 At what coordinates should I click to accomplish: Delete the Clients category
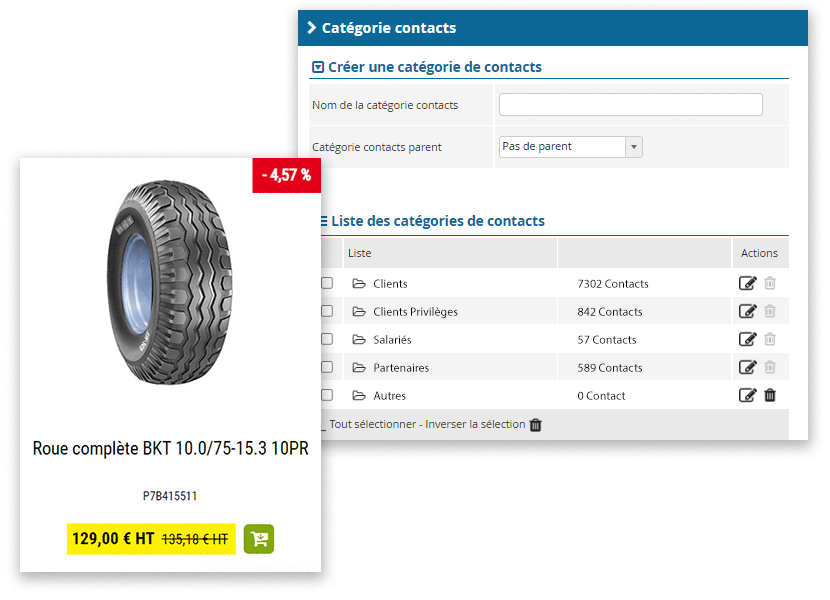coord(770,283)
